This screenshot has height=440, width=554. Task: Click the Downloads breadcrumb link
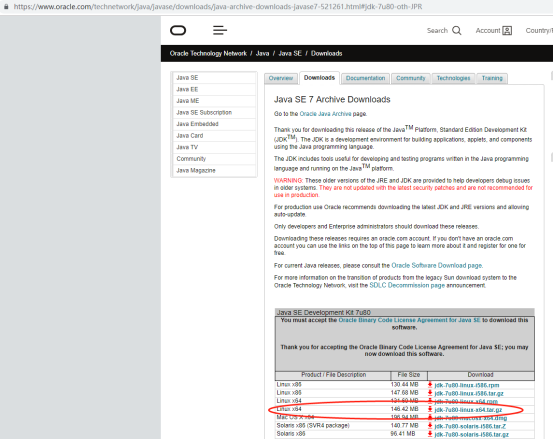(x=326, y=53)
